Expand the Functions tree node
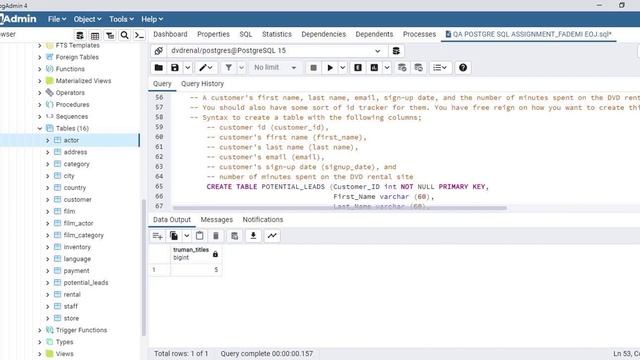Image resolution: width=640 pixels, height=360 pixels. 40,69
